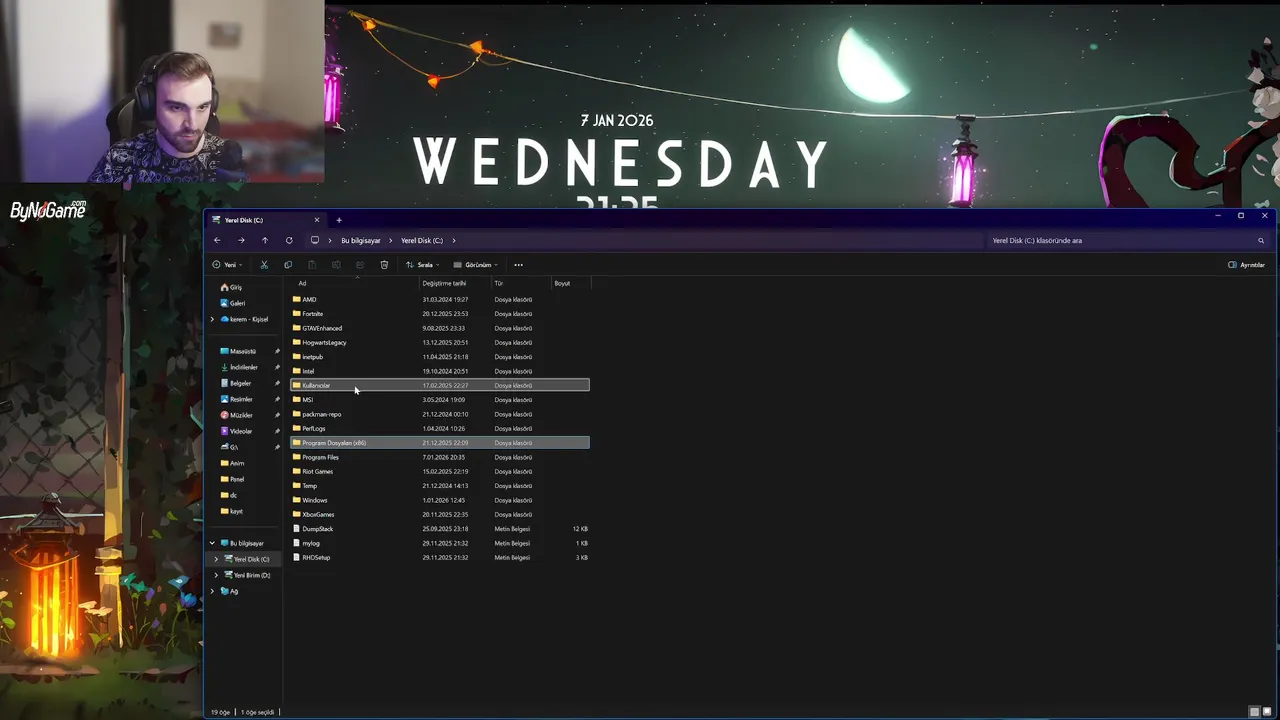Sort by the Ad column header
1280x720 pixels.
pyautogui.click(x=355, y=283)
